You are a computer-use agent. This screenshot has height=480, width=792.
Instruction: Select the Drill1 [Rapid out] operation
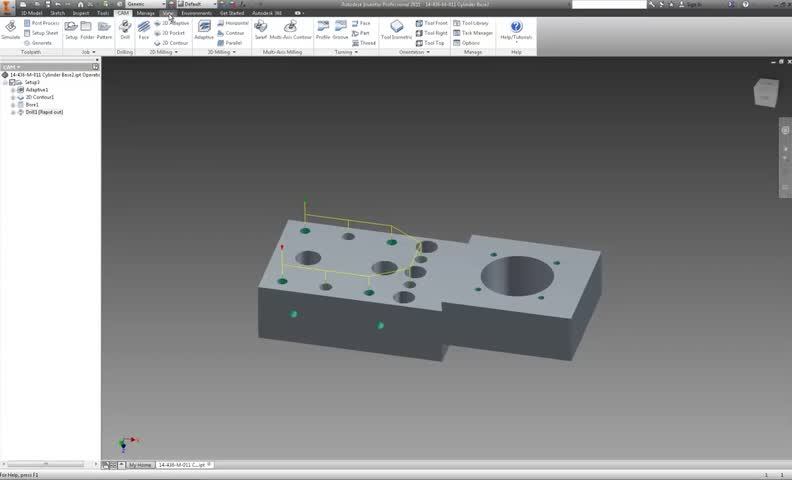click(x=44, y=112)
